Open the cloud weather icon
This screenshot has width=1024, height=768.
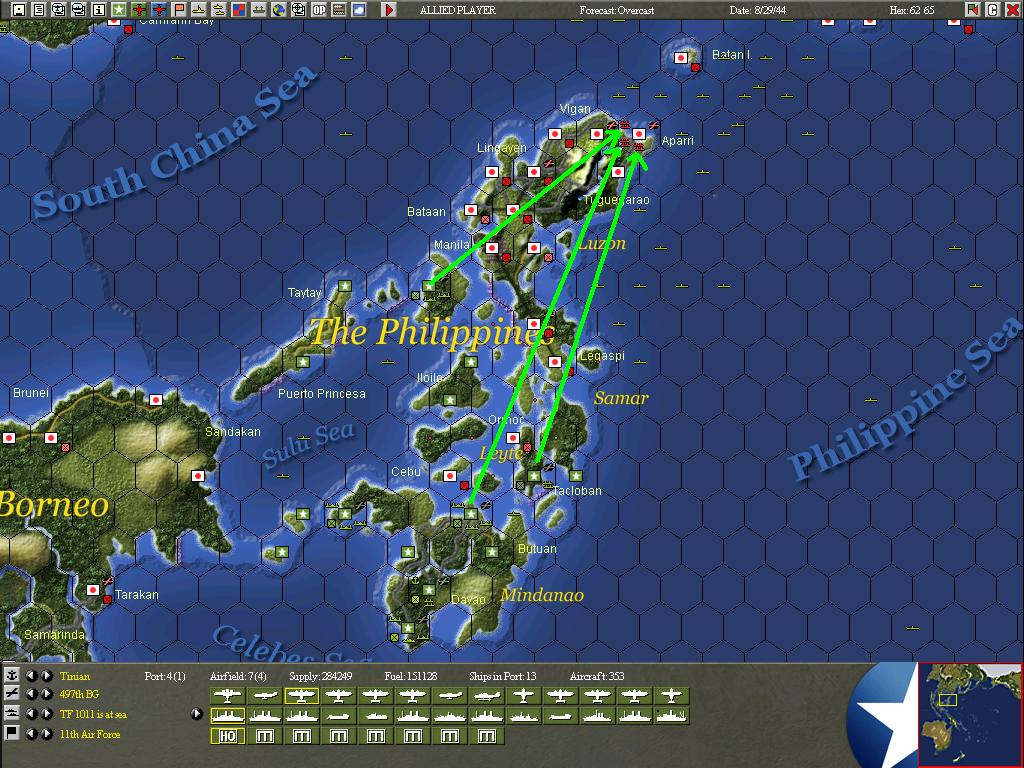359,9
